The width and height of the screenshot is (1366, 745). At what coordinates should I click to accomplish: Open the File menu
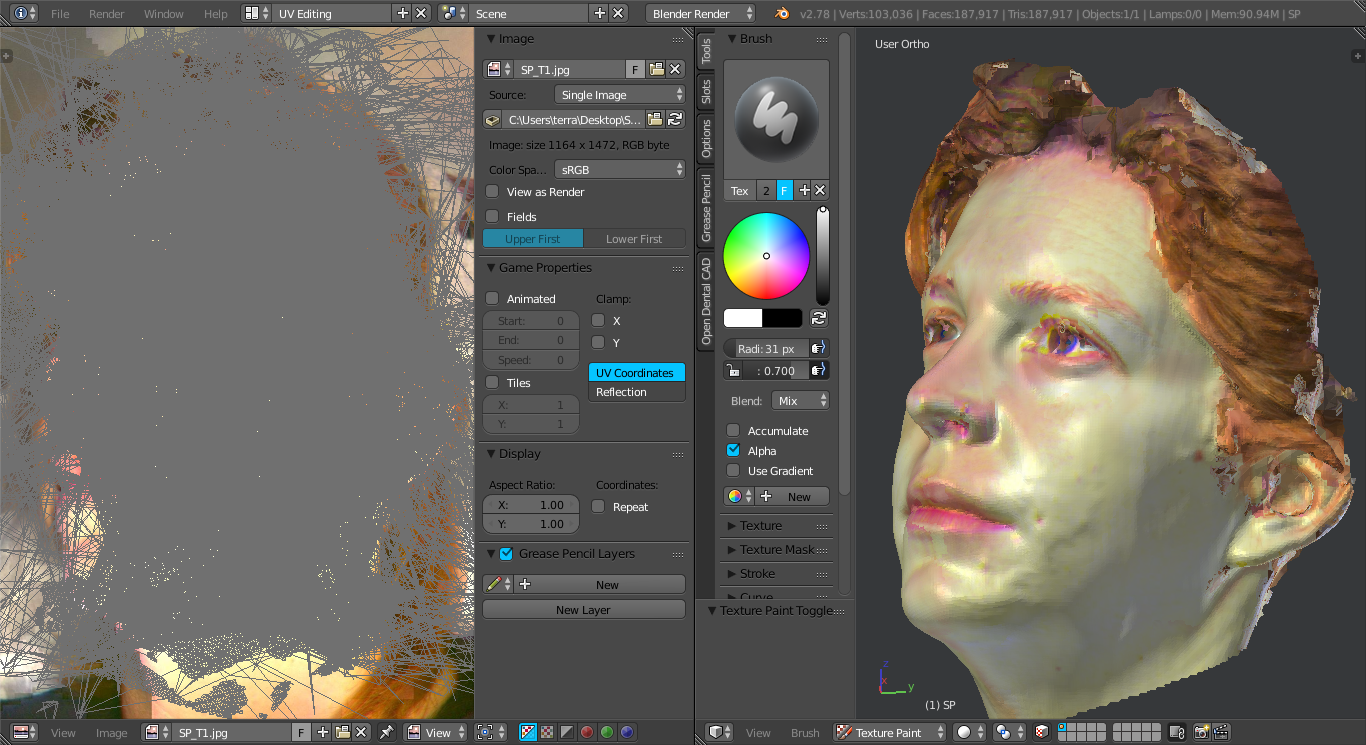pyautogui.click(x=60, y=14)
